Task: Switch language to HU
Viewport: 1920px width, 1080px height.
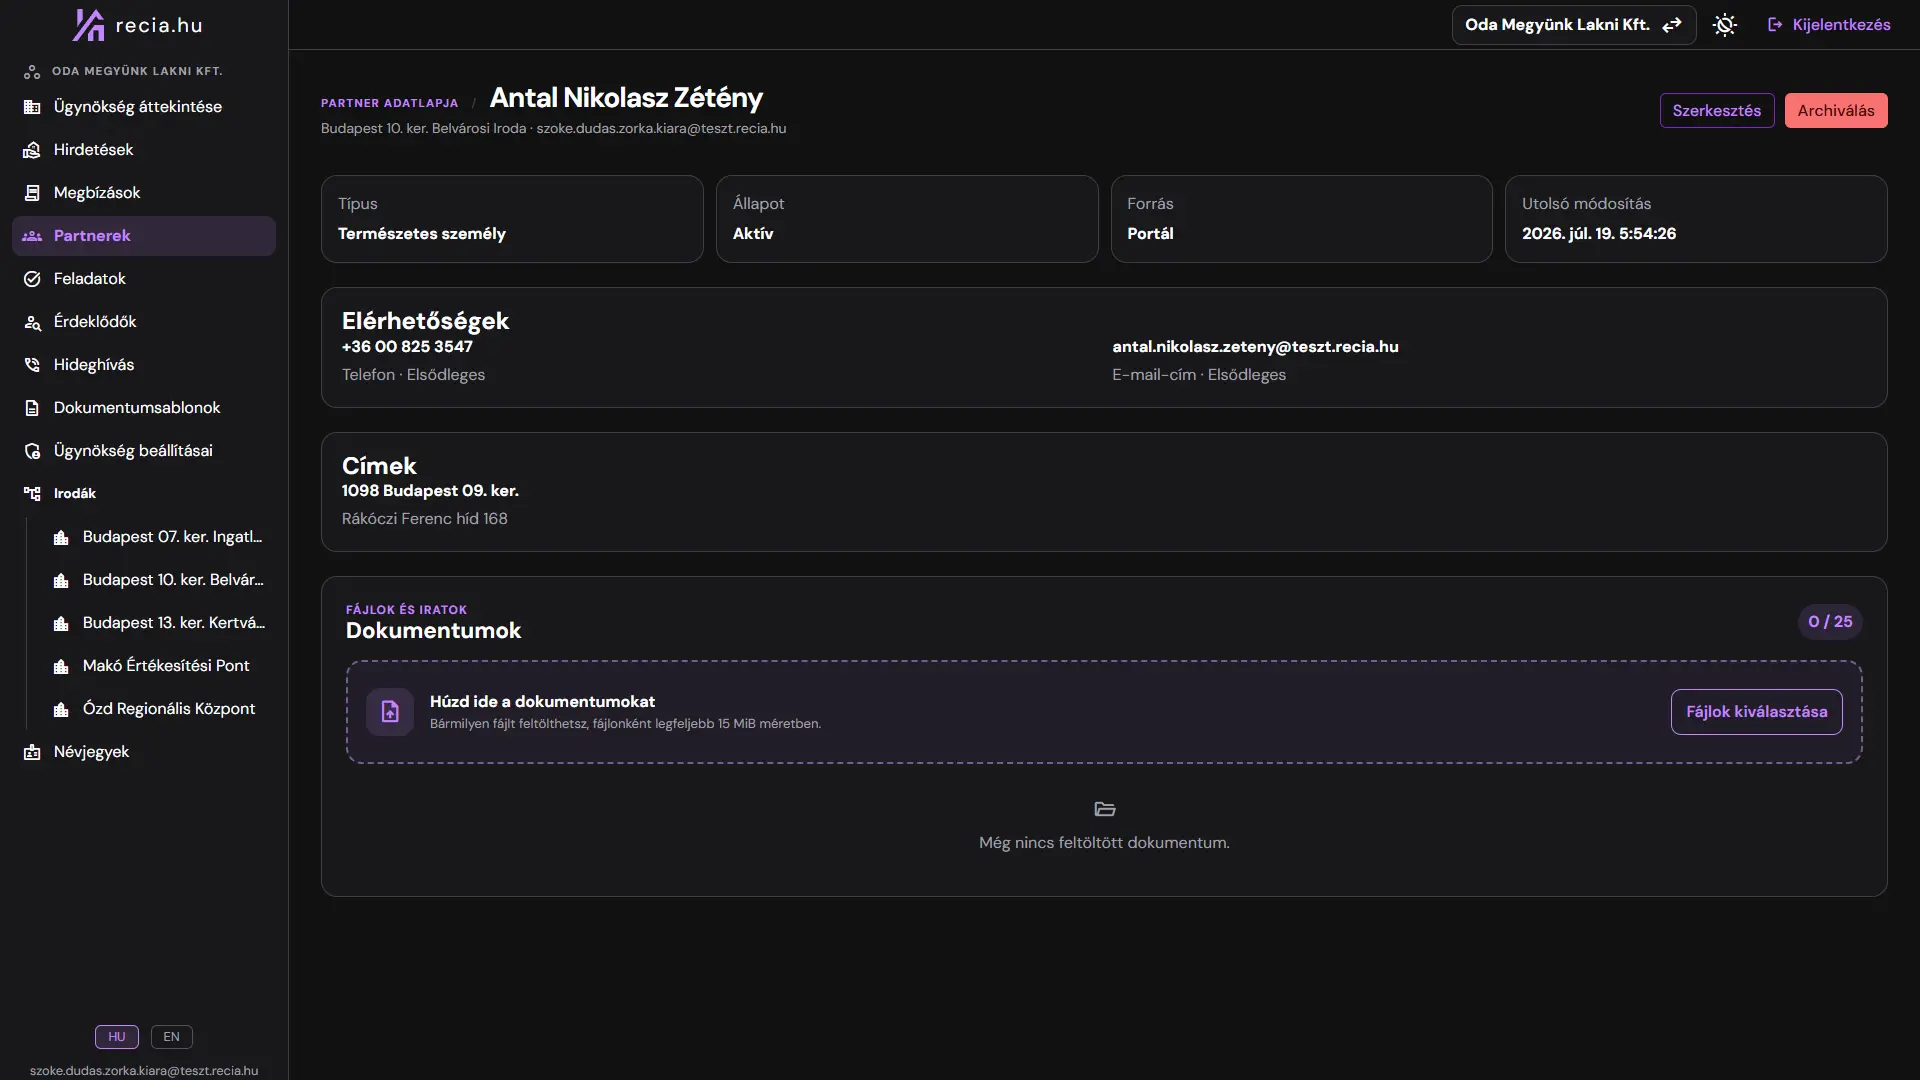Action: point(117,1037)
